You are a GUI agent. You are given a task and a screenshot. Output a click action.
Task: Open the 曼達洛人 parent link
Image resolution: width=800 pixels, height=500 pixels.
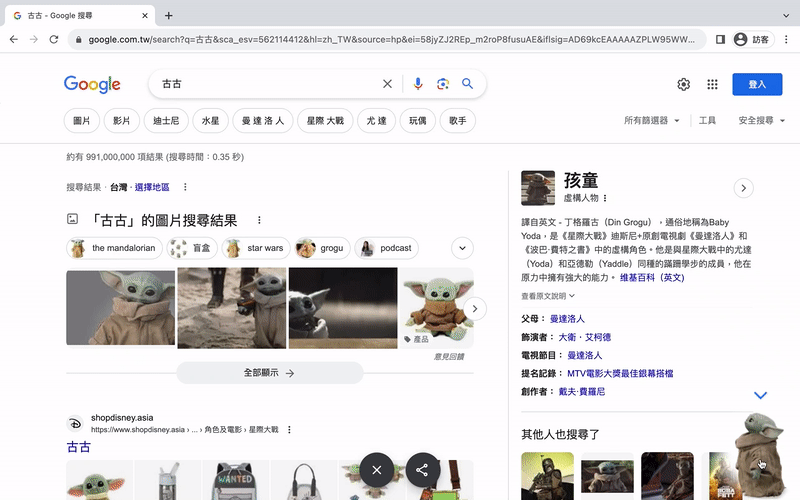[x=567, y=319]
